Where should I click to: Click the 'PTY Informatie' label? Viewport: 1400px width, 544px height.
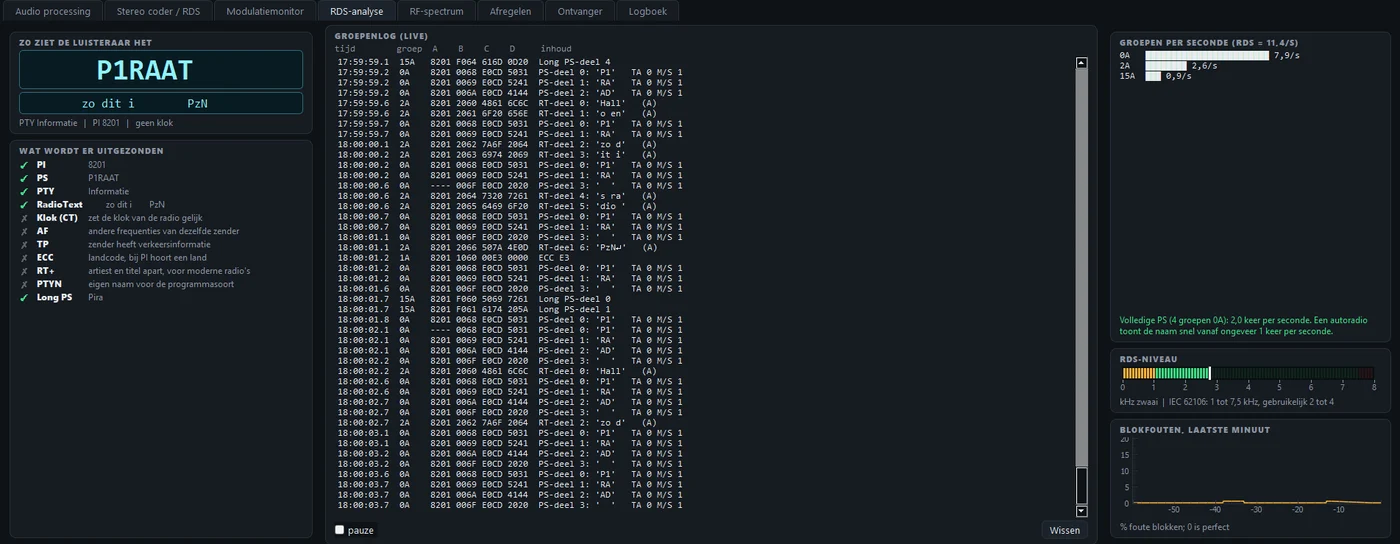(x=48, y=123)
